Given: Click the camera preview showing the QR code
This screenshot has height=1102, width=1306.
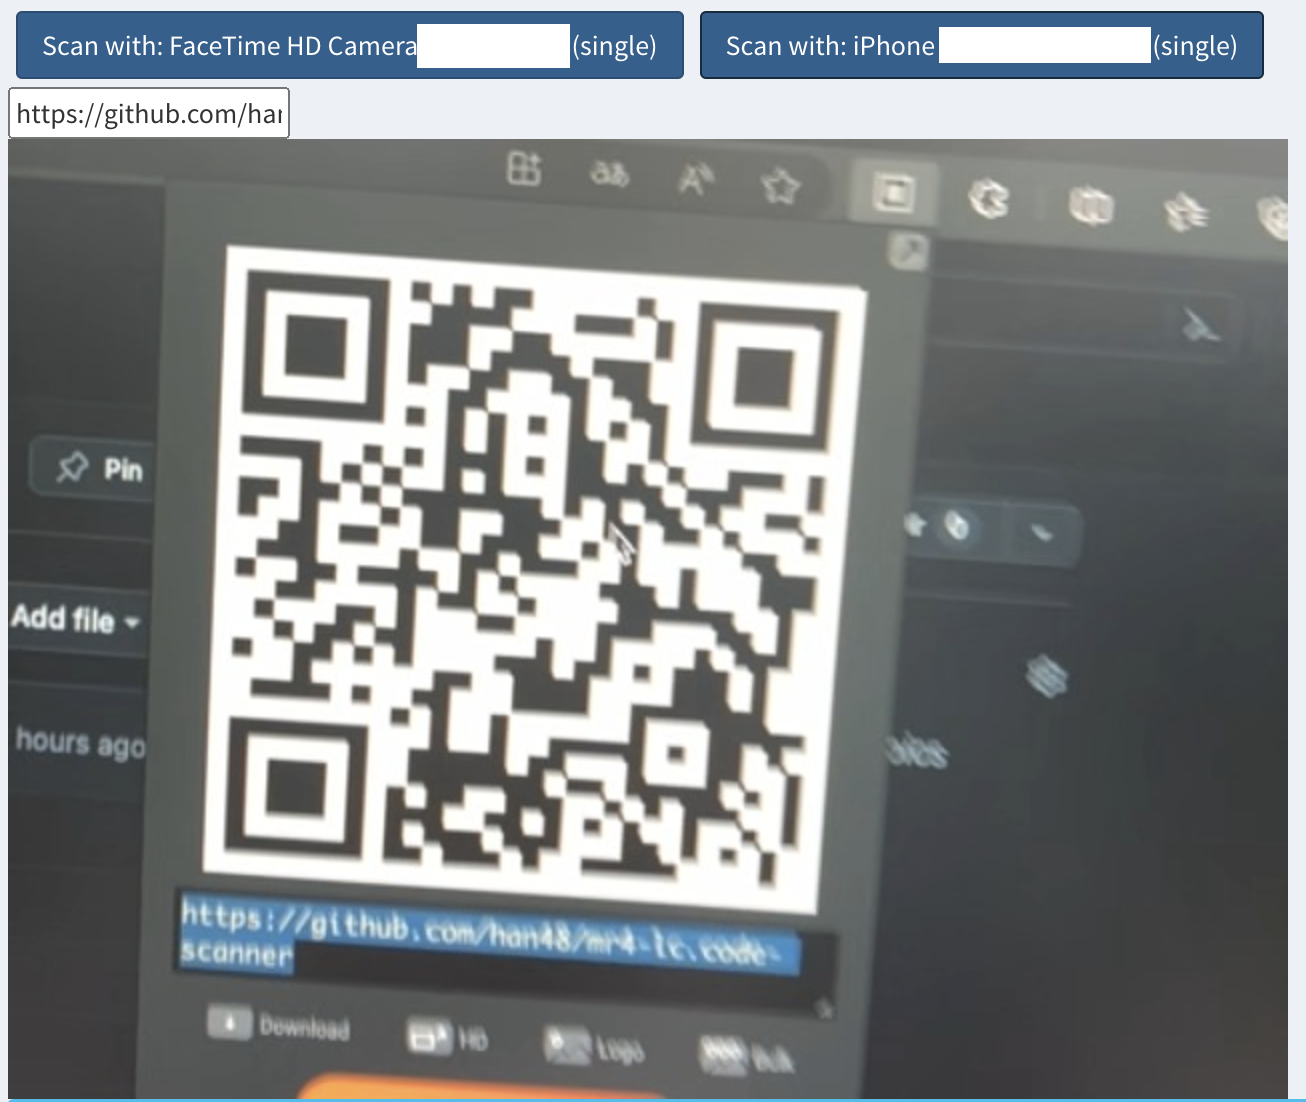Looking at the screenshot, I should [x=648, y=618].
